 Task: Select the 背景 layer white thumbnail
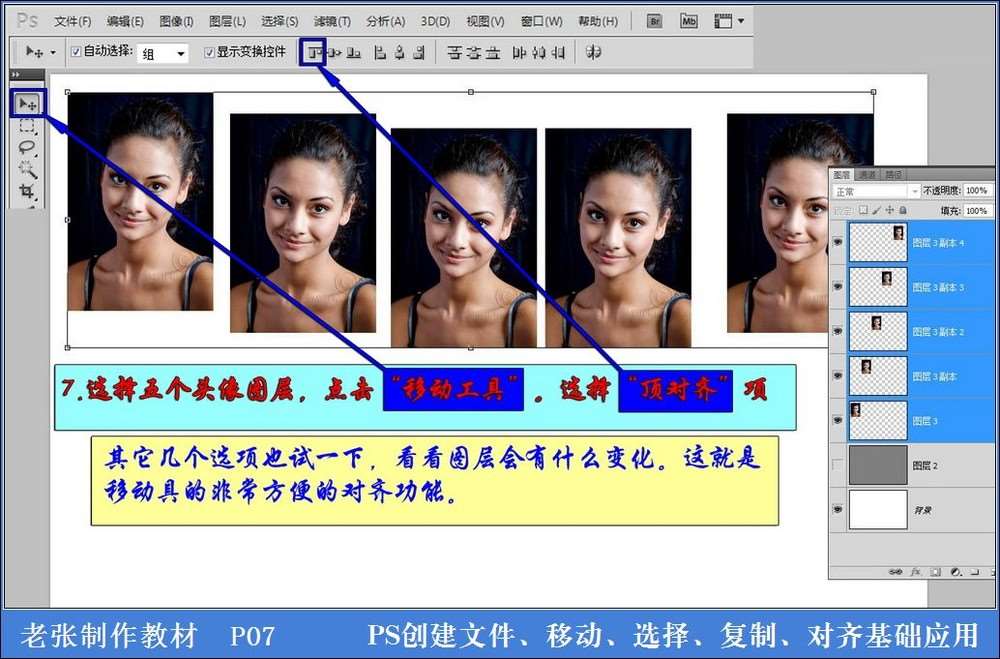click(x=878, y=510)
